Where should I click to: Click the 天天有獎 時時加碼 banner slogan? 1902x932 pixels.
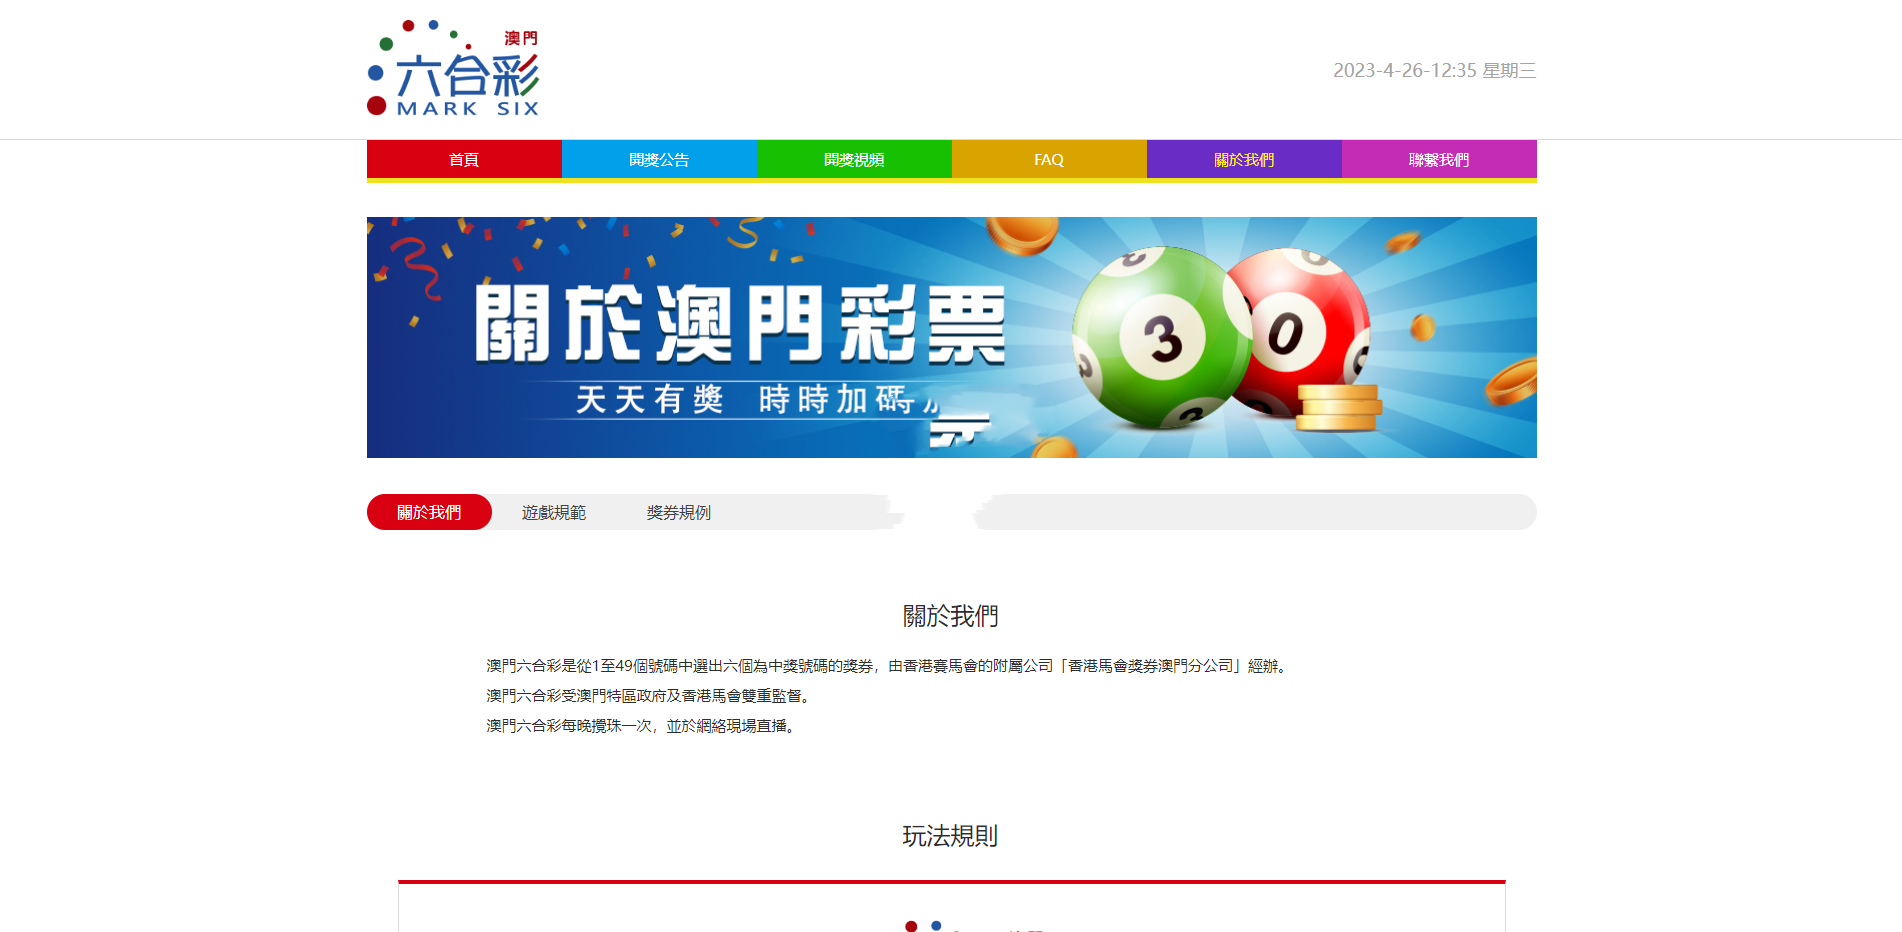point(745,399)
